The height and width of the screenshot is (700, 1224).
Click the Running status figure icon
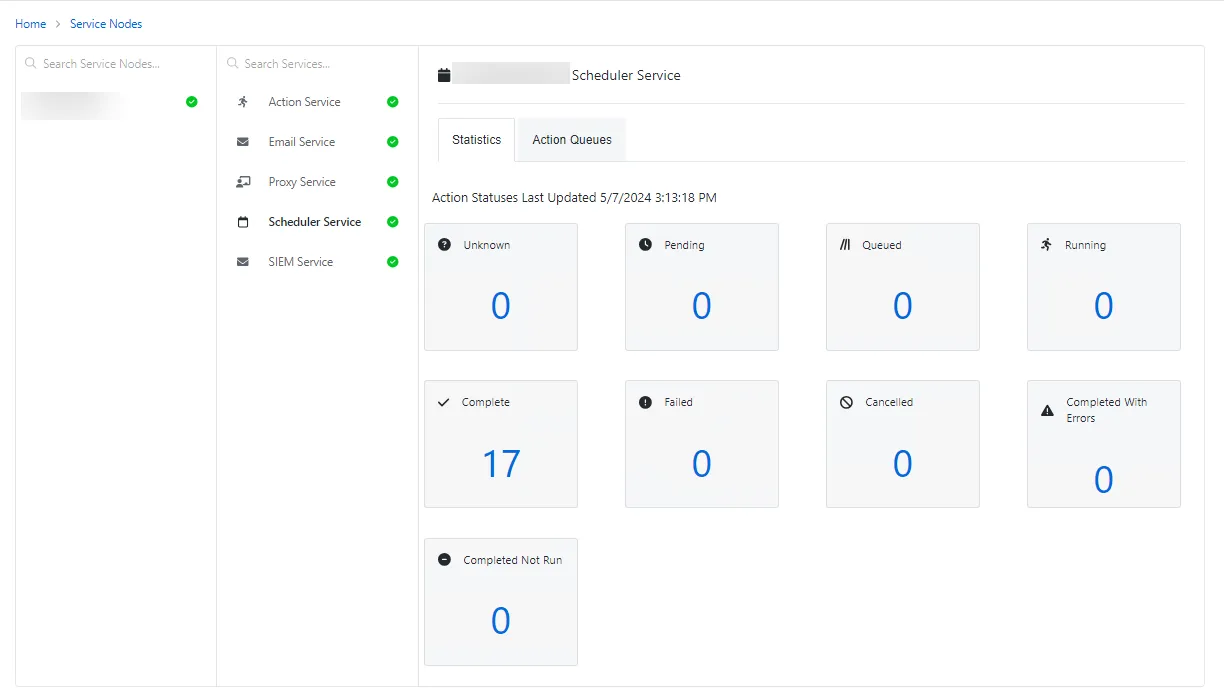[x=1046, y=244]
